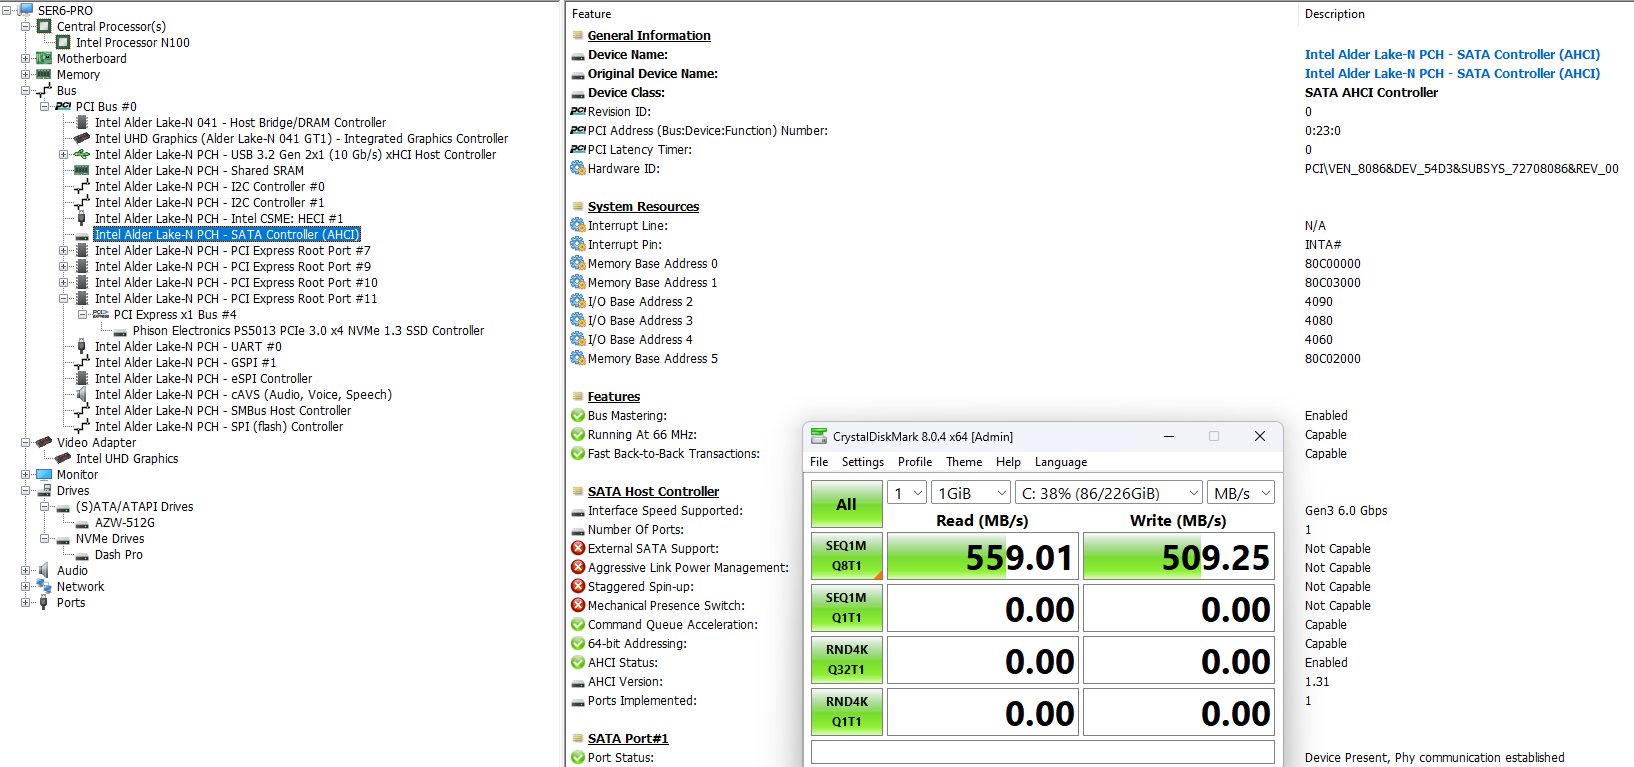Image resolution: width=1634 pixels, height=767 pixels.
Task: Click the Monitor icon in tree
Action: tap(44, 474)
